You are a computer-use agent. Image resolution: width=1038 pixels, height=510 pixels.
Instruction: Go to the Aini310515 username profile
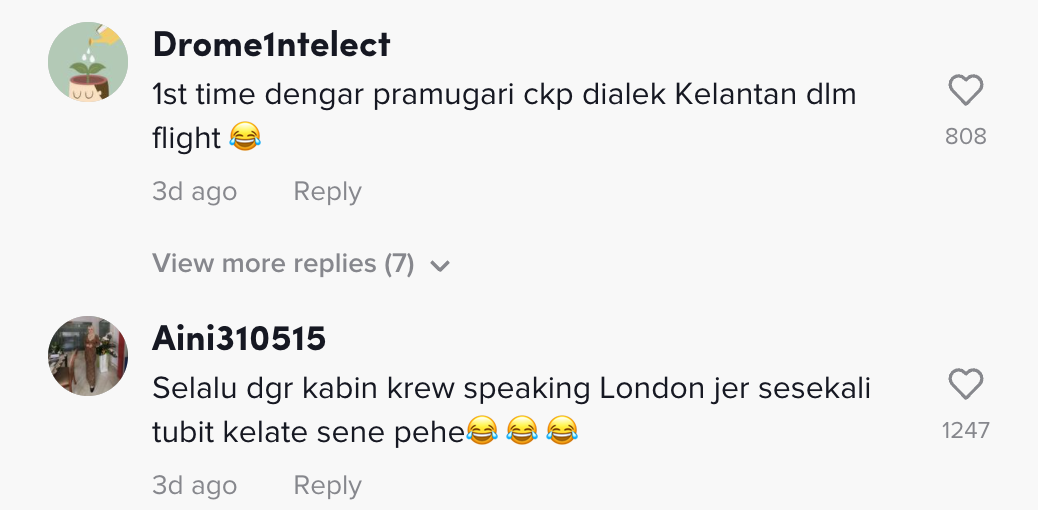click(239, 339)
